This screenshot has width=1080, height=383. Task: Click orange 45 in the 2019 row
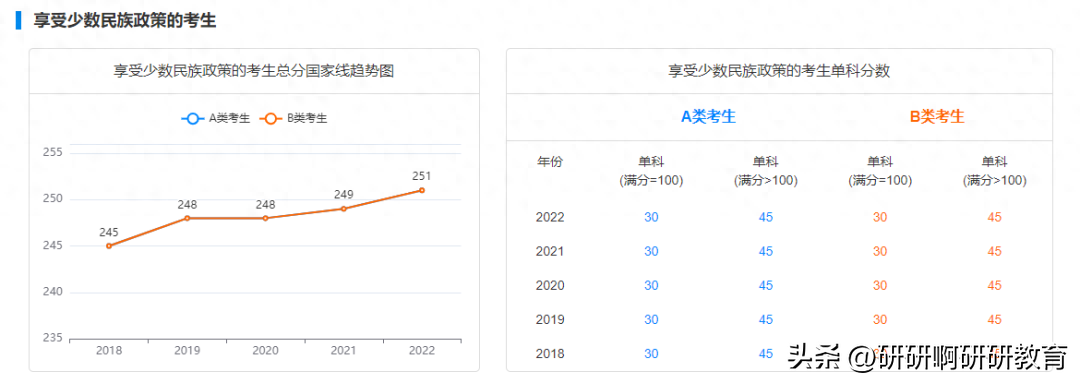click(995, 320)
